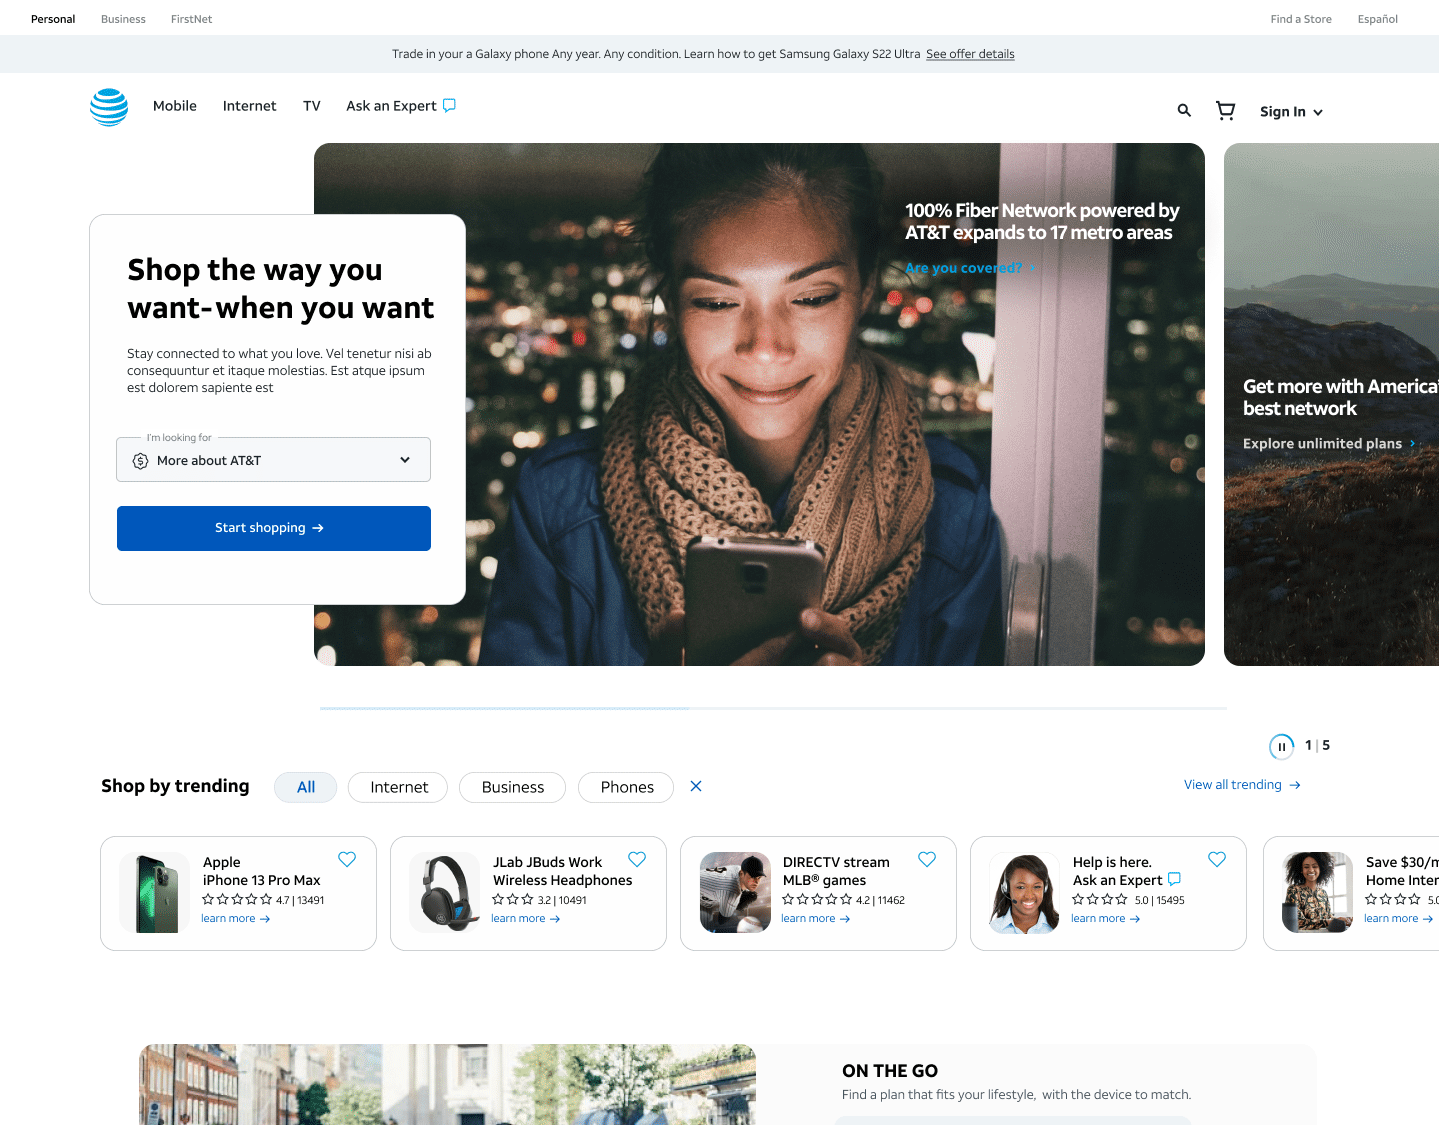Click the Get more with America's best network slide

point(1331,404)
